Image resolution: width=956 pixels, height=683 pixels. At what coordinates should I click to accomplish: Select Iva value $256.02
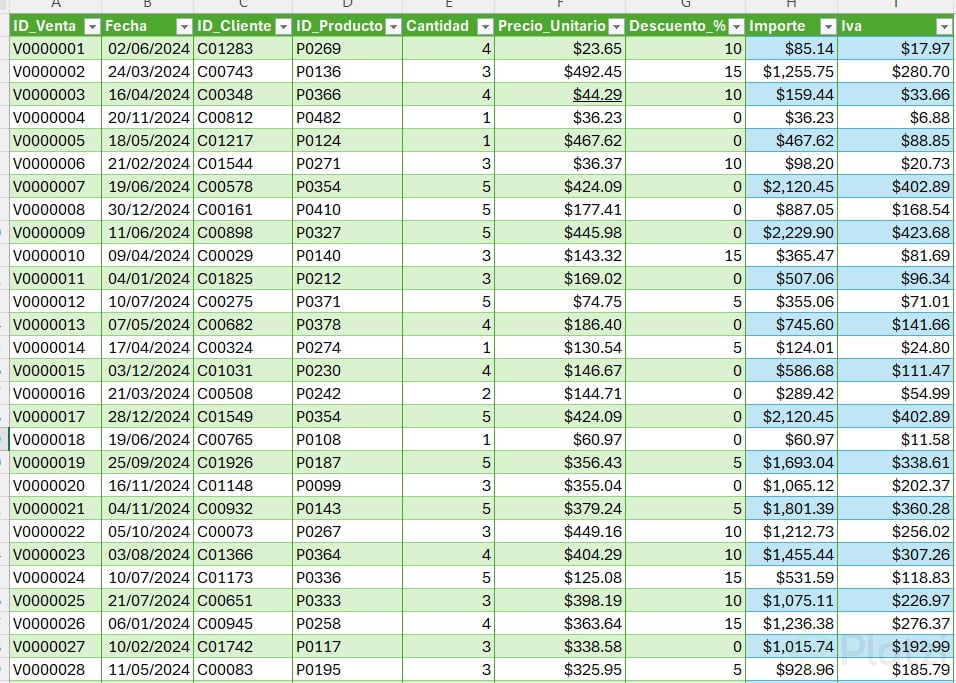(896, 532)
